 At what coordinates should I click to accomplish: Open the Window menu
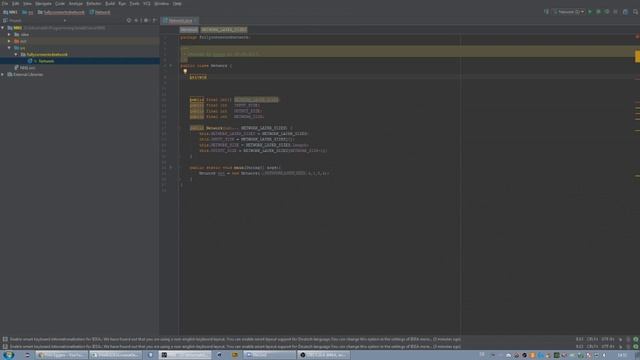tap(162, 4)
